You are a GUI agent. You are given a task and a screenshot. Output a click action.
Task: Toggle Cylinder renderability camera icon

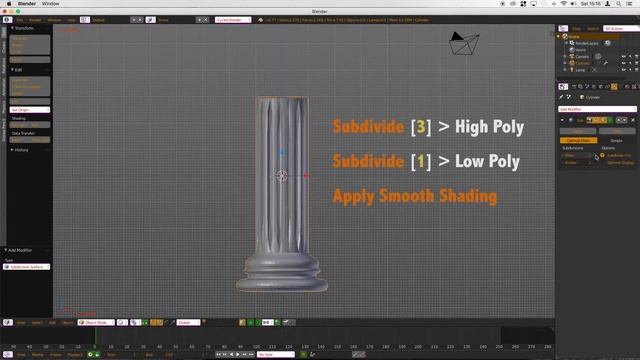pos(637,63)
